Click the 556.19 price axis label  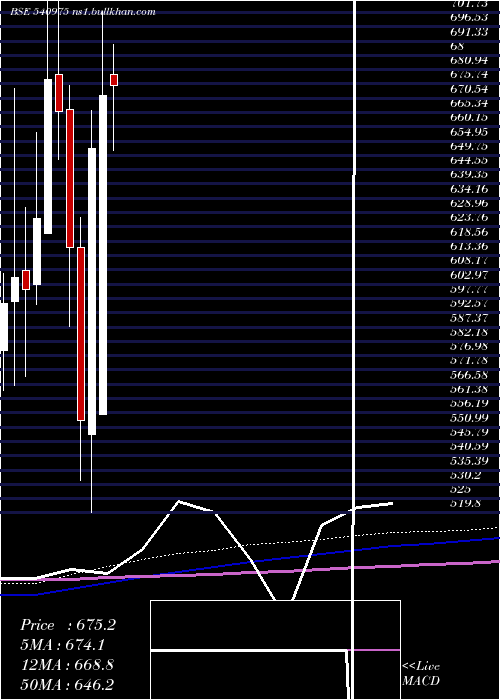[469, 403]
